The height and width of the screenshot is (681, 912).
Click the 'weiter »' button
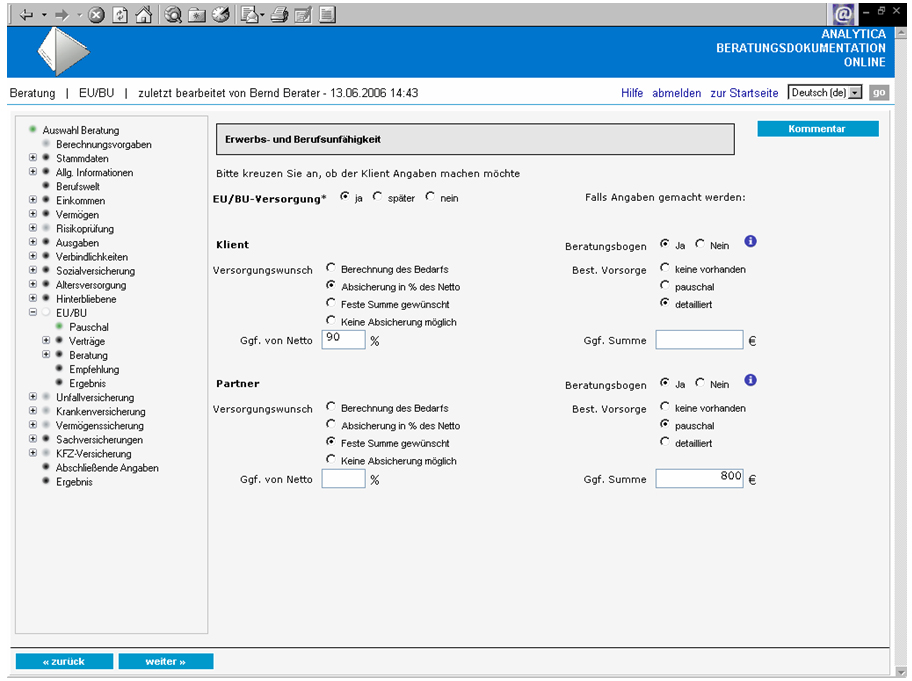point(165,661)
